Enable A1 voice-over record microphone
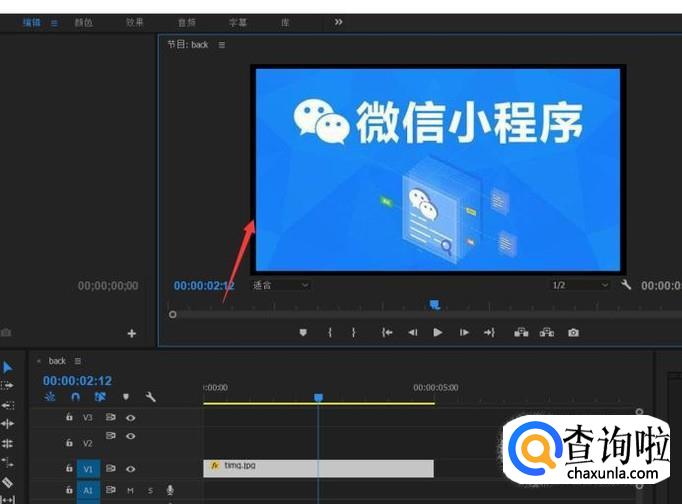This screenshot has height=504, width=682. pos(170,490)
